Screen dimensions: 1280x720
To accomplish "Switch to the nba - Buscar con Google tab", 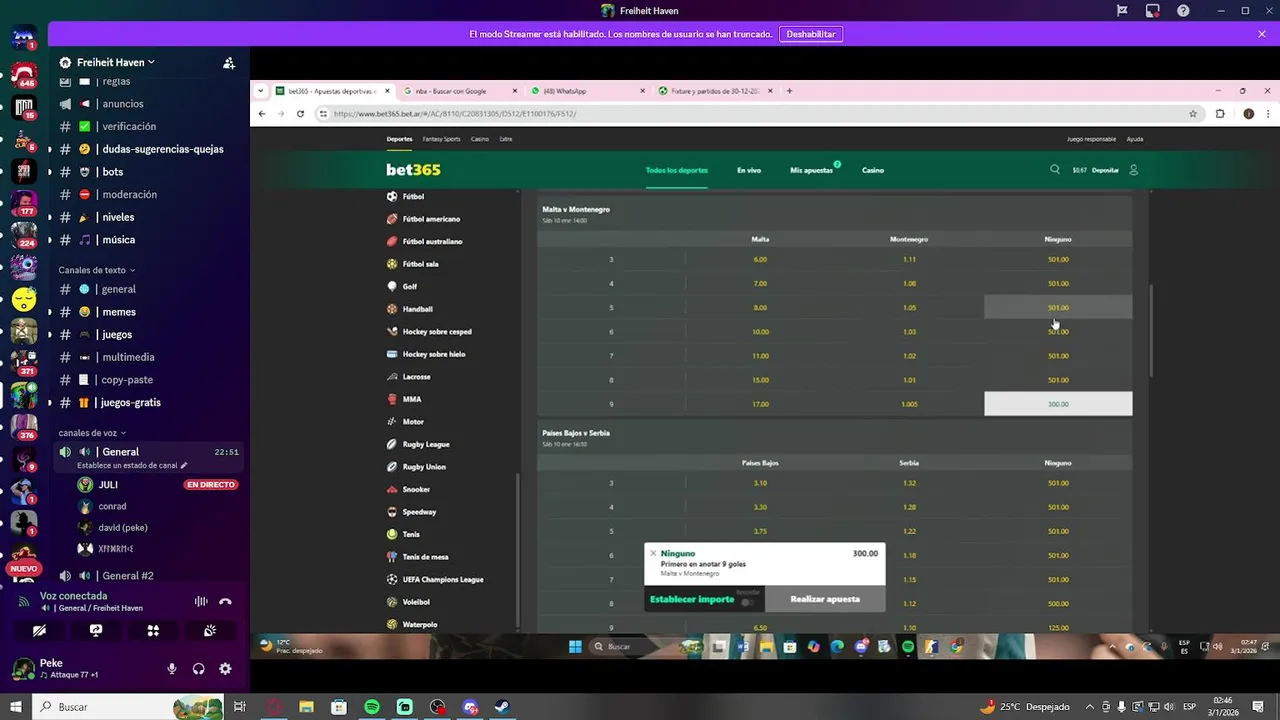I will [458, 91].
